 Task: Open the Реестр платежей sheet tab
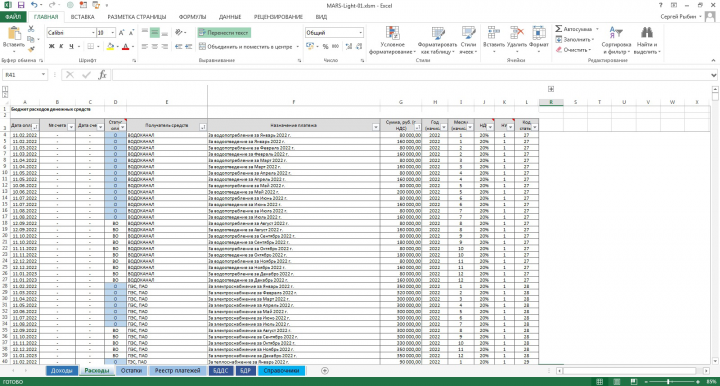coord(177,371)
